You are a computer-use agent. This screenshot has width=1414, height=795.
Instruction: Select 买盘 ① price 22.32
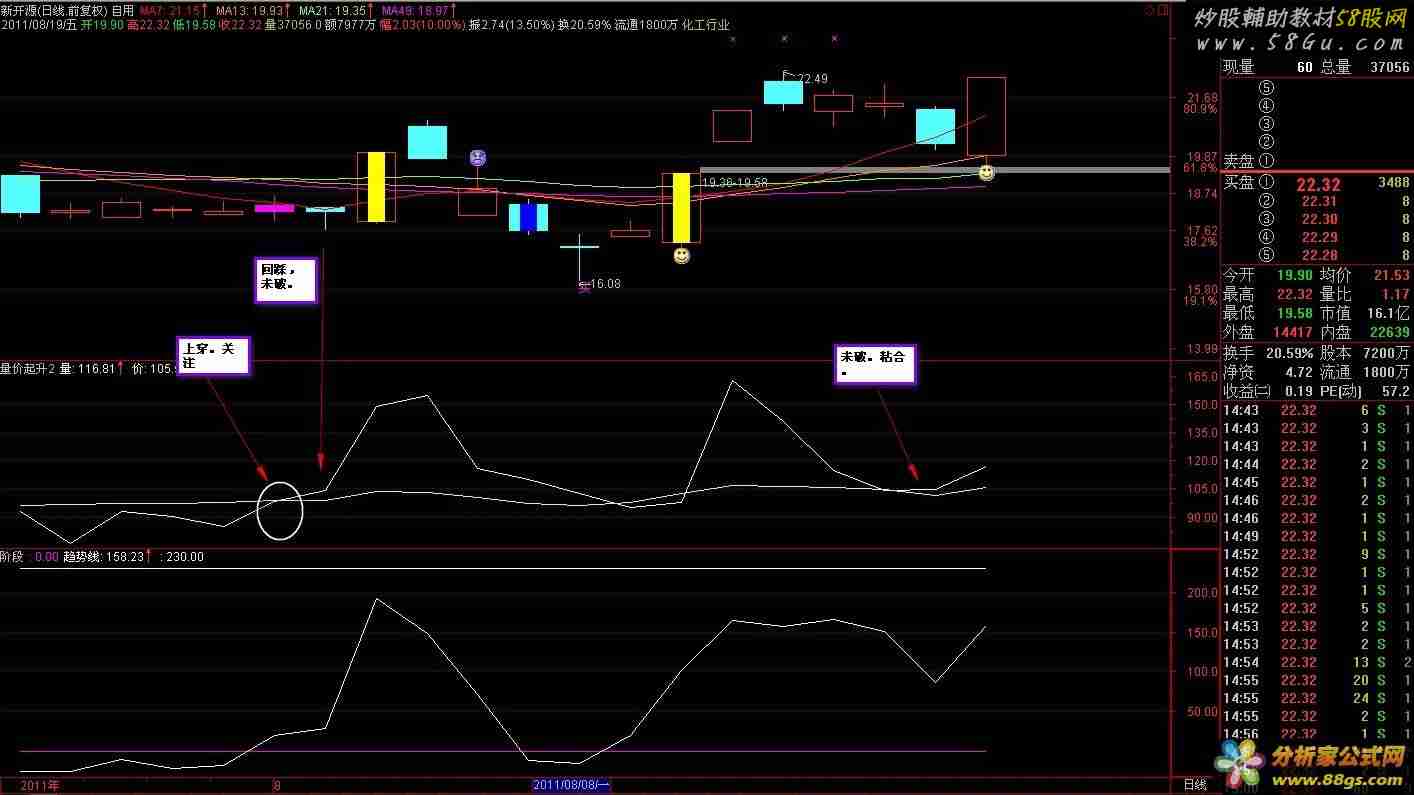(1317, 184)
